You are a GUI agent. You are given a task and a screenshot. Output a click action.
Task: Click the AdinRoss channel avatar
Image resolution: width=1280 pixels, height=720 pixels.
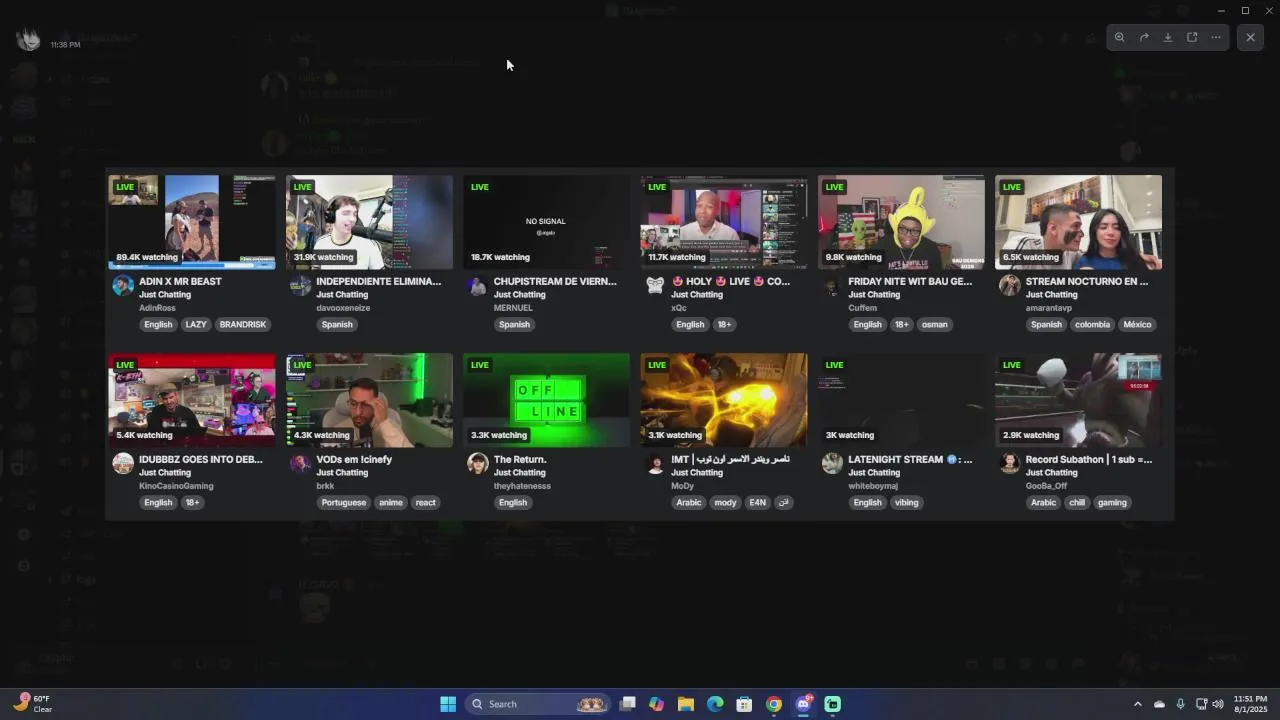pos(123,286)
